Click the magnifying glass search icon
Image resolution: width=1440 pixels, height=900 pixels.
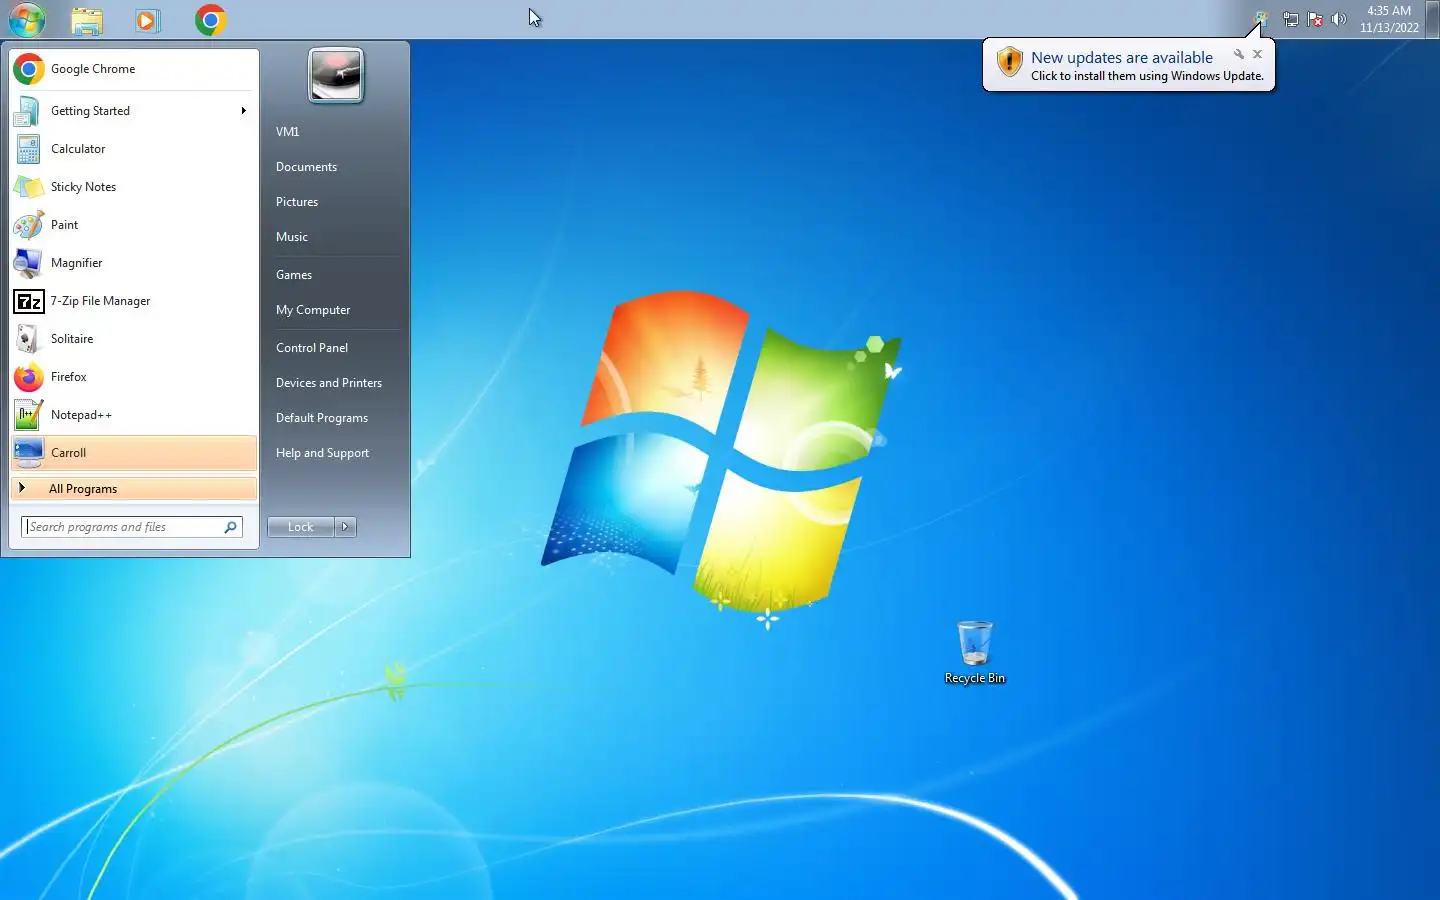pyautogui.click(x=231, y=527)
